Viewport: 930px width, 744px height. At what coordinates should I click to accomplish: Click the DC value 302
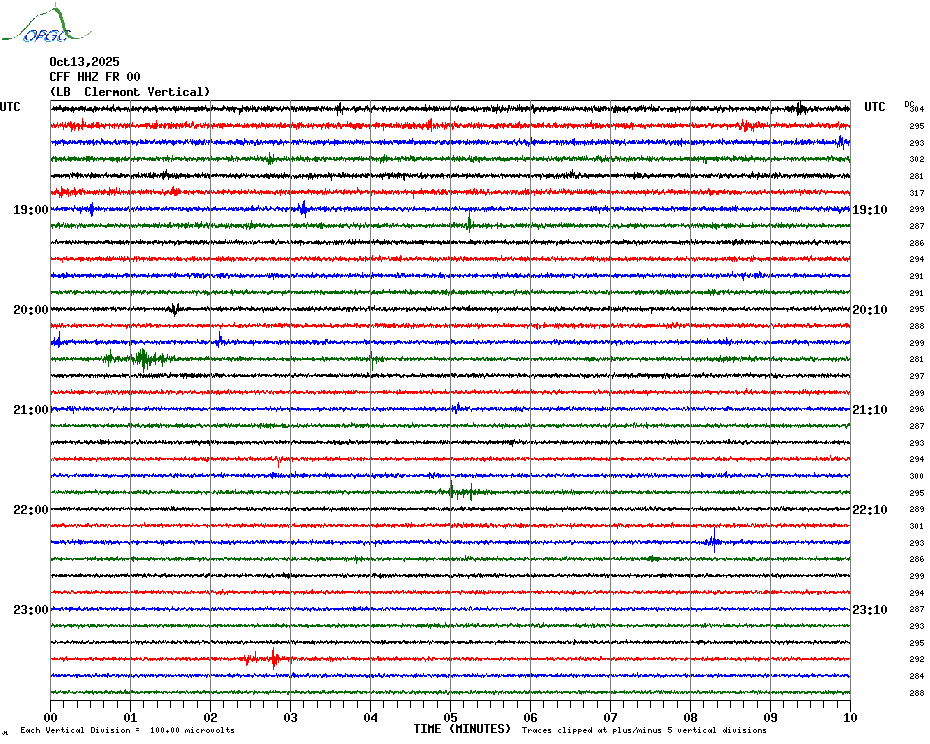click(x=917, y=160)
